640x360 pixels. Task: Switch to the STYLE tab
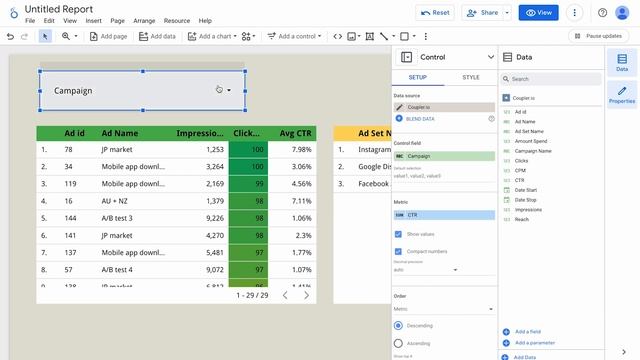(471, 77)
